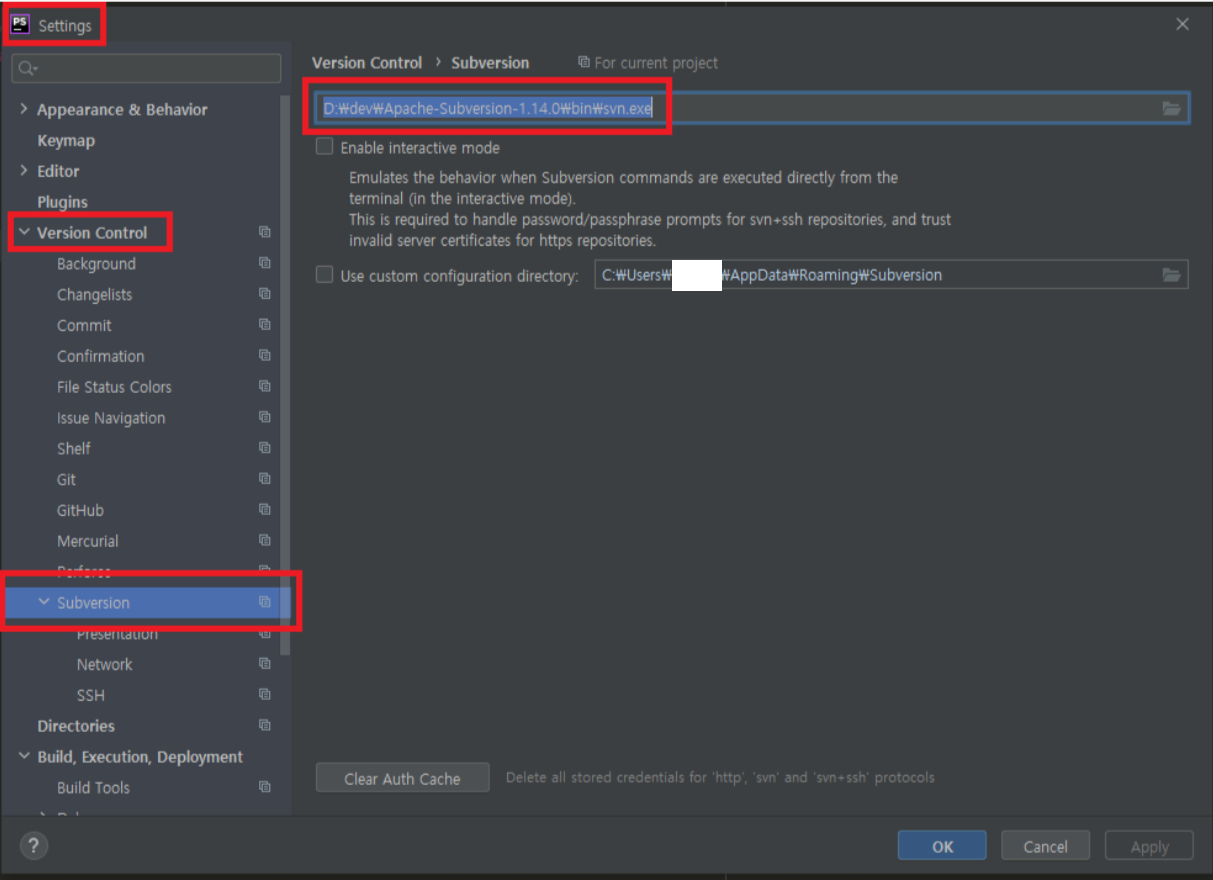
Task: Open Issue Navigation settings
Action: coord(111,418)
